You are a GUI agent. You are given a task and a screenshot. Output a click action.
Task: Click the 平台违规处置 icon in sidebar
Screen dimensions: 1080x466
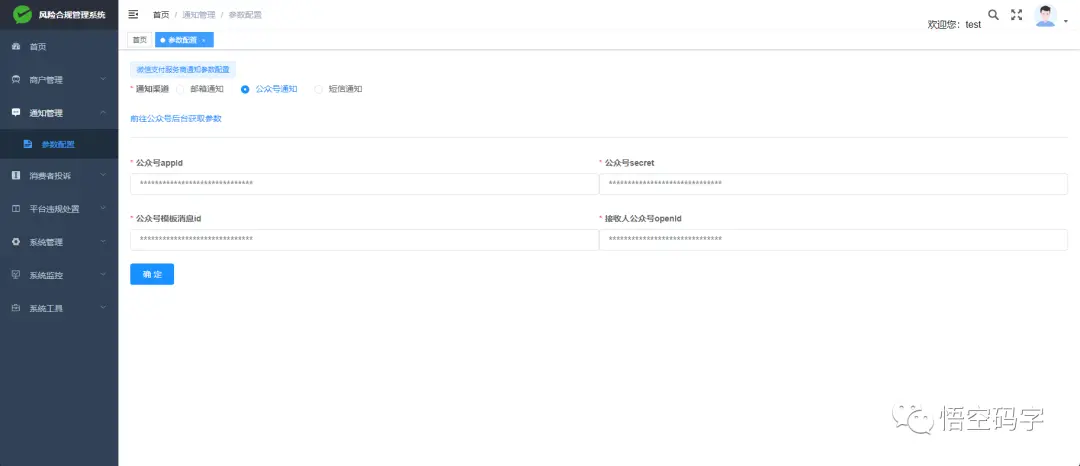point(16,209)
